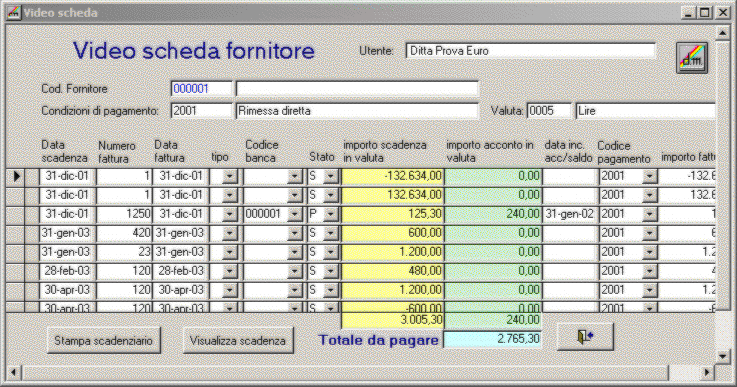Screen dimensions: 737x387
Task: Select the record selector of 28-feb-03 row
Action: [16, 271]
